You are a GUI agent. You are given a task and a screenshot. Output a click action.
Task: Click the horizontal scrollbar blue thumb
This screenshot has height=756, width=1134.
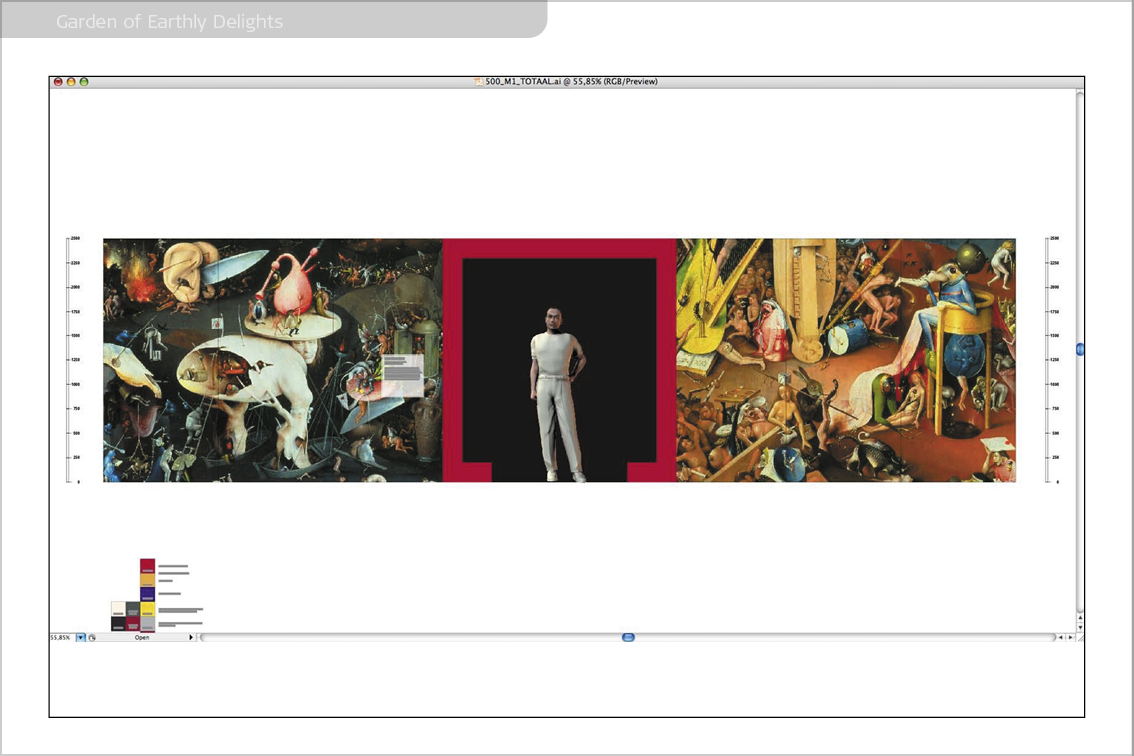[x=628, y=637]
